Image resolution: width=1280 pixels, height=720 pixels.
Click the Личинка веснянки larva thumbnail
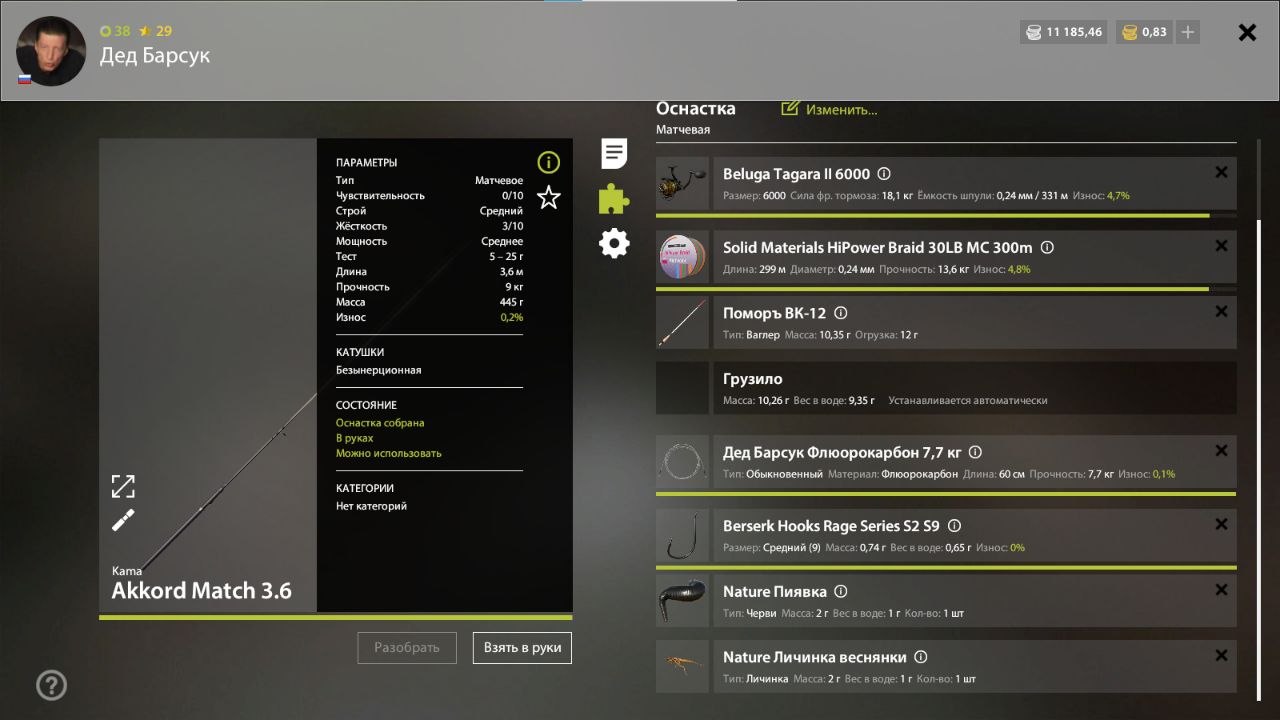[x=682, y=667]
